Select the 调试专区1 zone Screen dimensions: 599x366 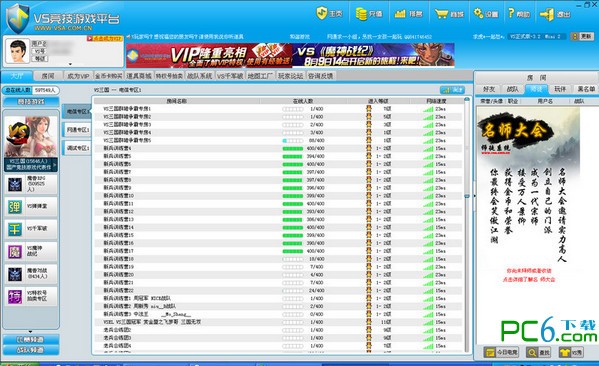tap(77, 148)
